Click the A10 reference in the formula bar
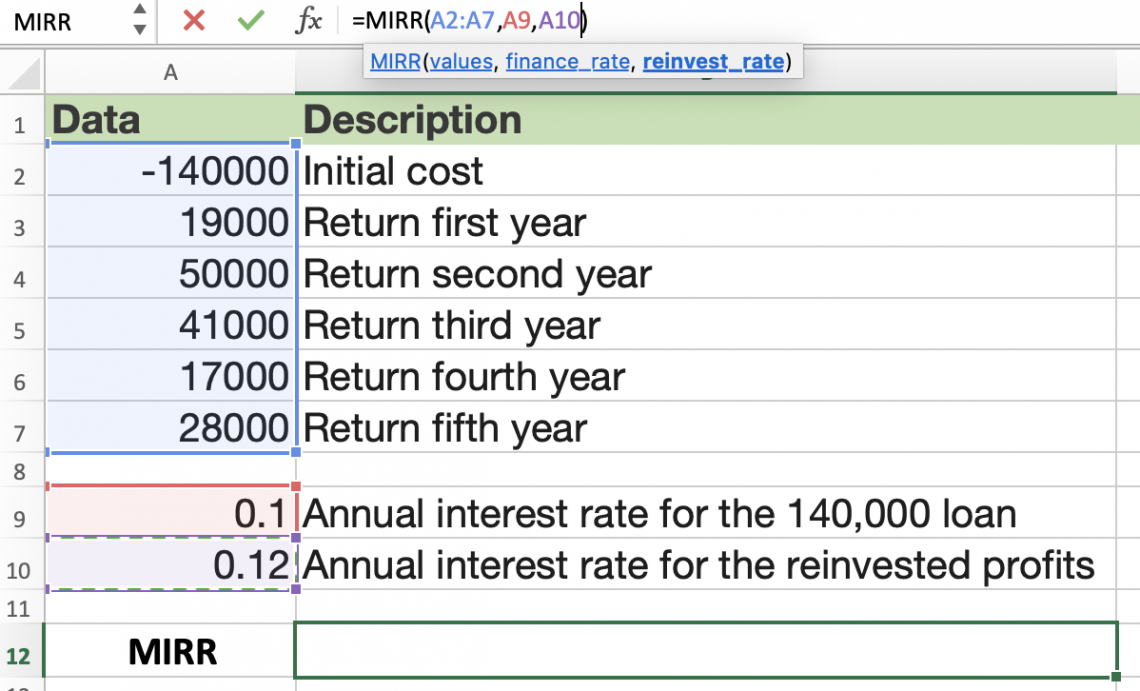Screen dimensions: 1140x691 (x=558, y=20)
